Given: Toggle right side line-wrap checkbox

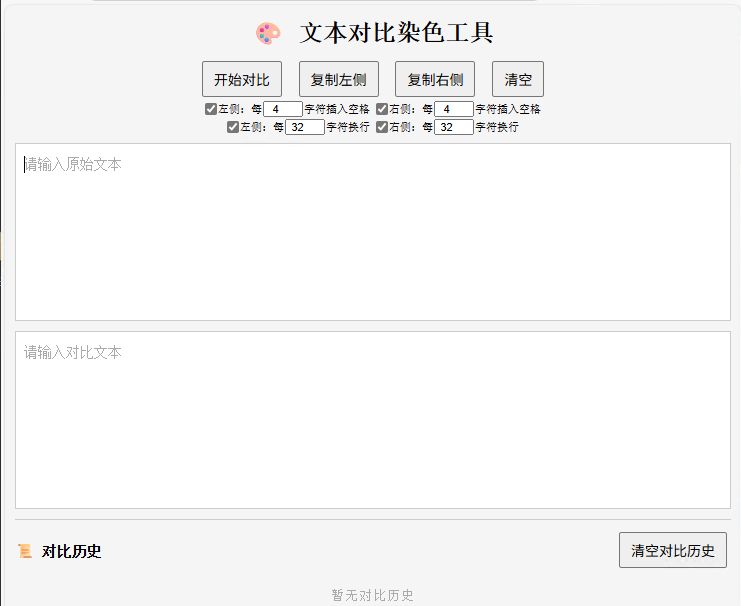Looking at the screenshot, I should click(x=382, y=127).
